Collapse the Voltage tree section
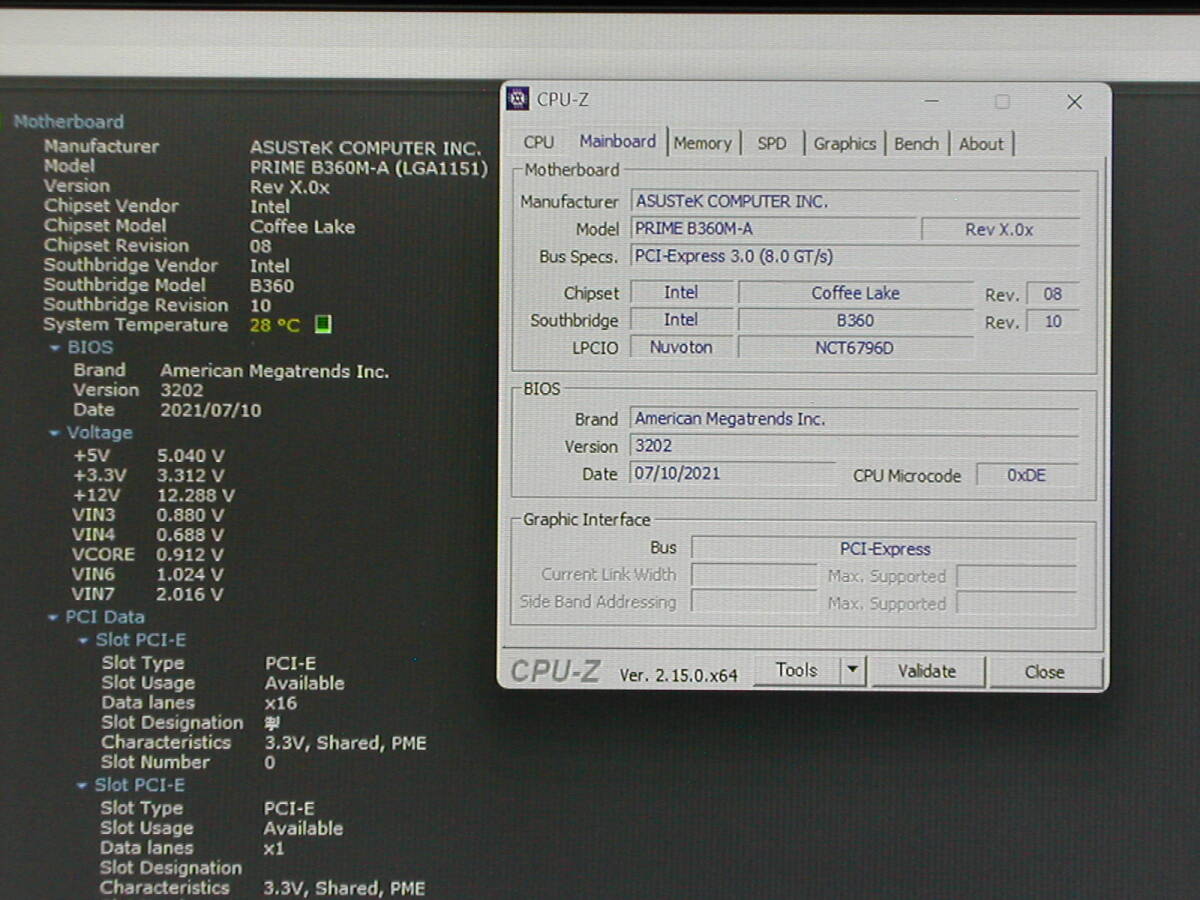1200x900 pixels. 54,433
